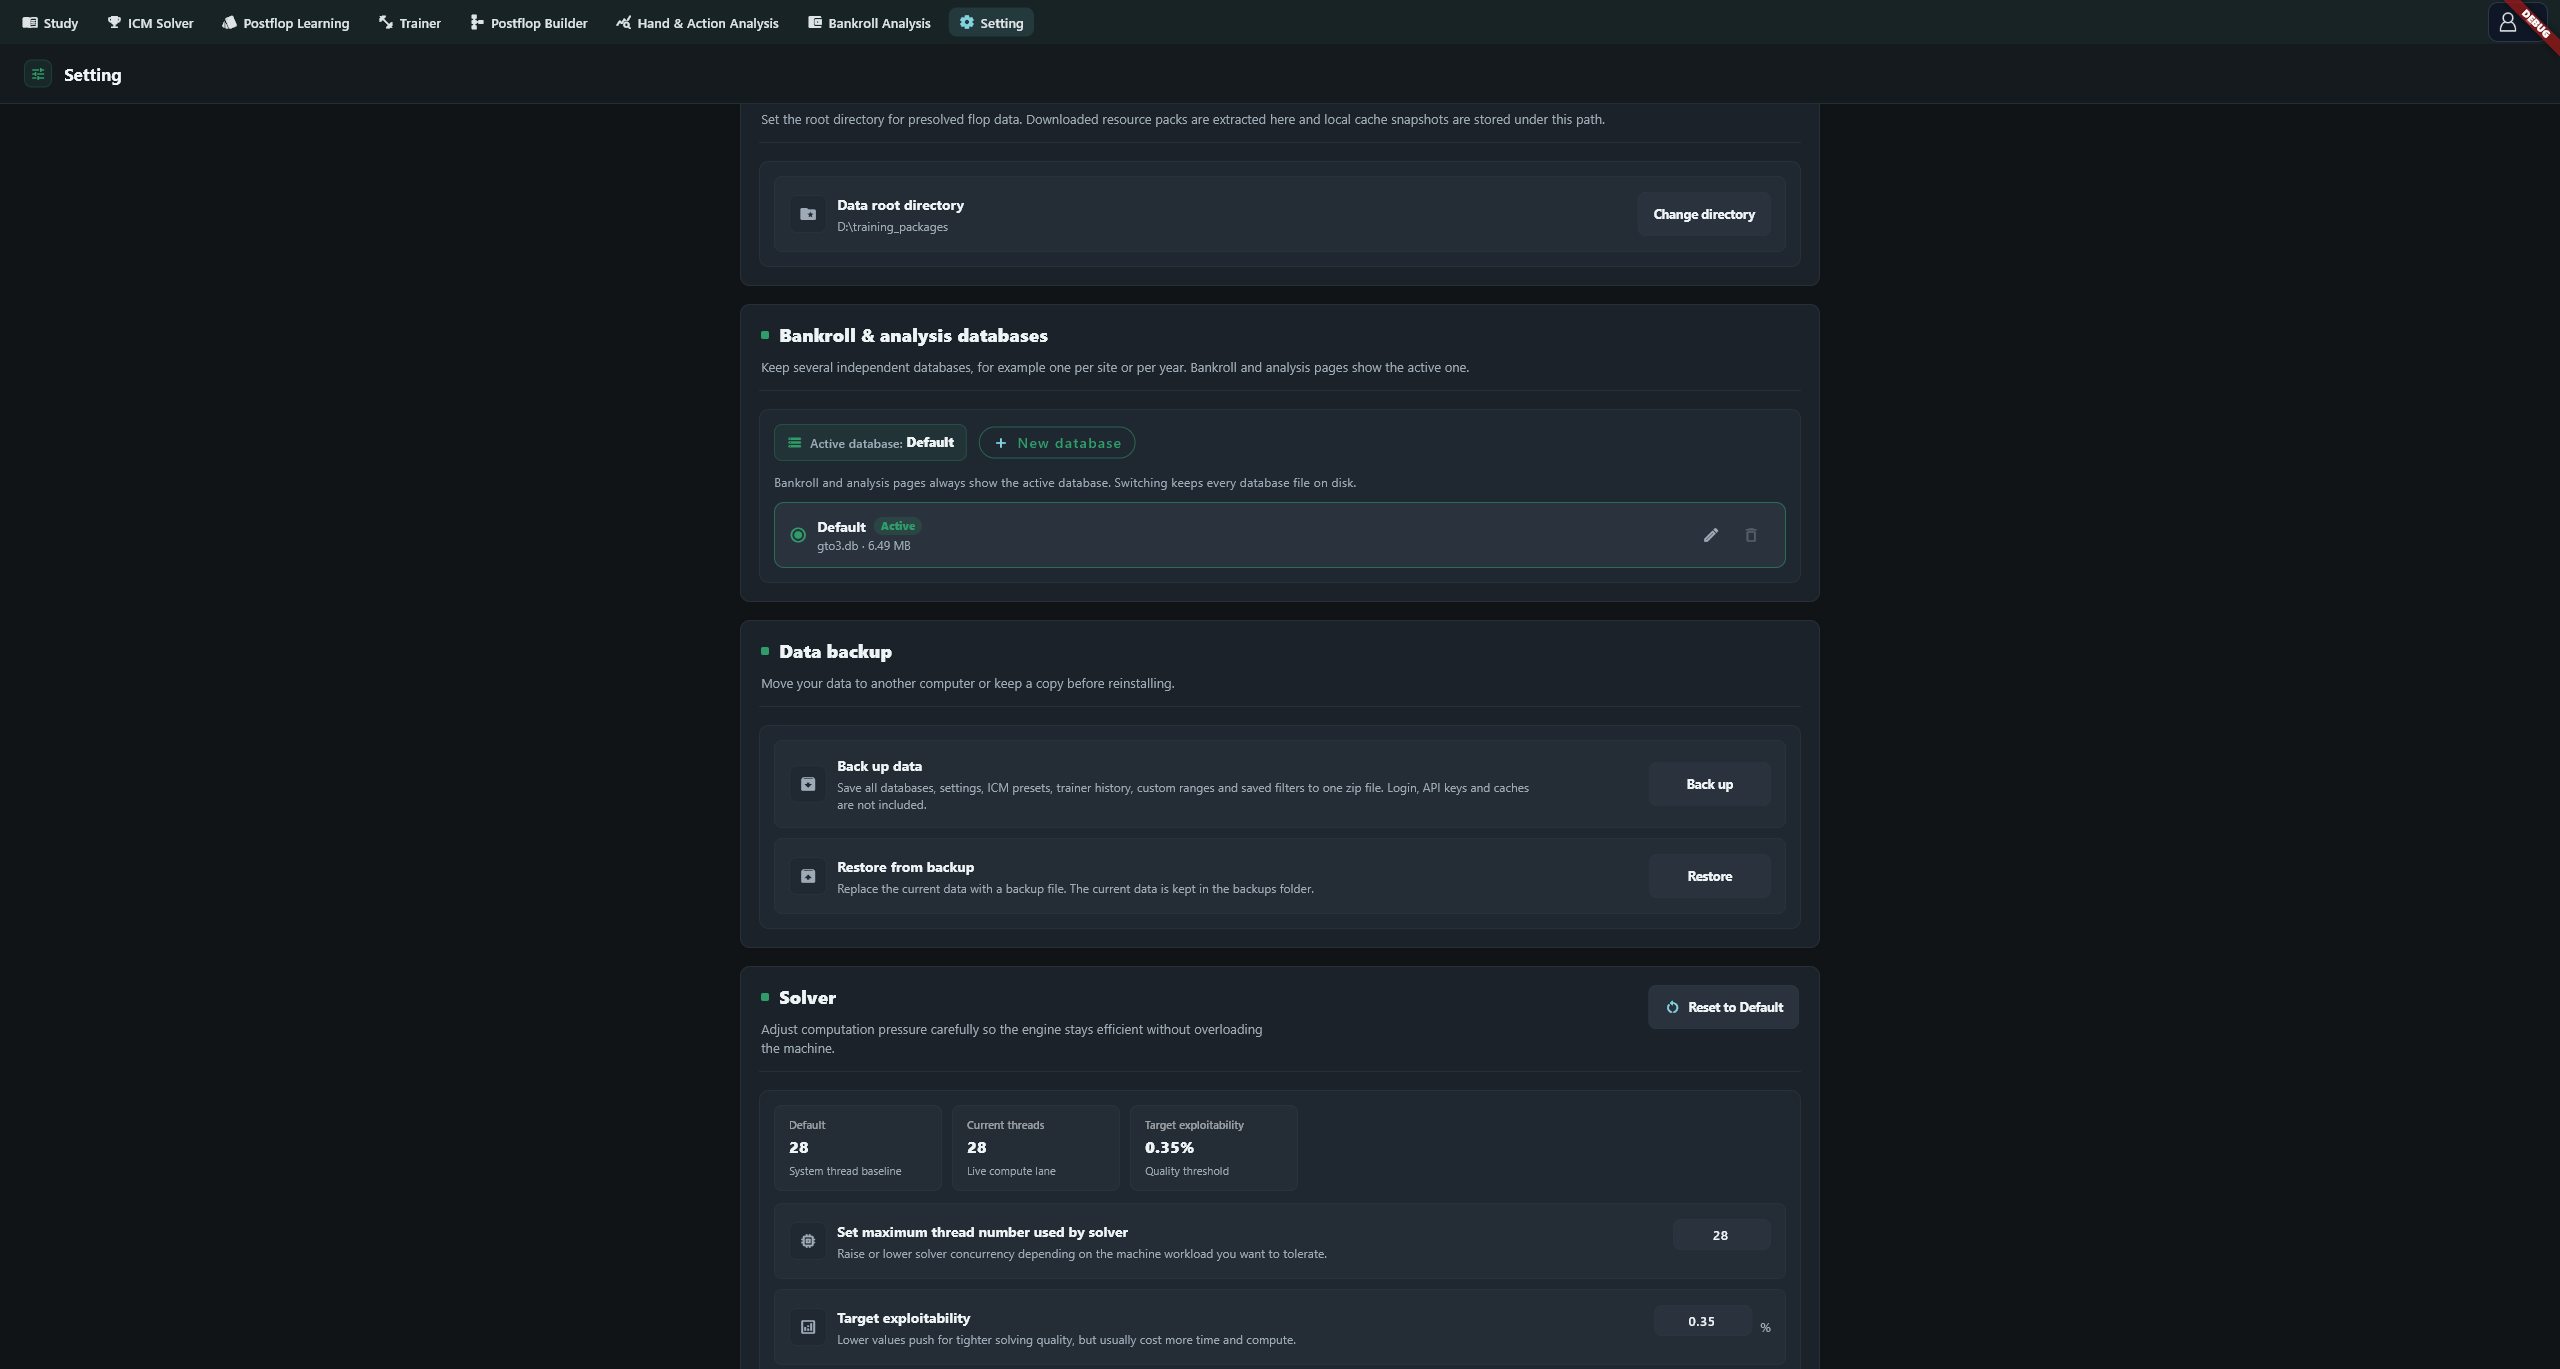Click the Data root directory folder icon
This screenshot has width=2560, height=1369.
[808, 214]
